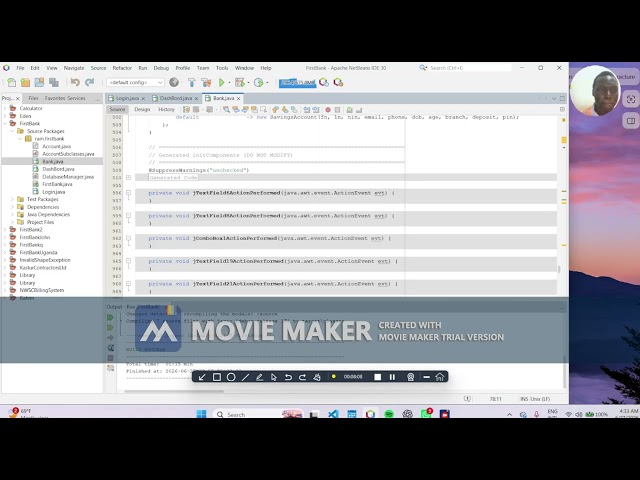Select ellipse tool in recorder bar
Image resolution: width=640 pixels, height=480 pixels.
(231, 377)
